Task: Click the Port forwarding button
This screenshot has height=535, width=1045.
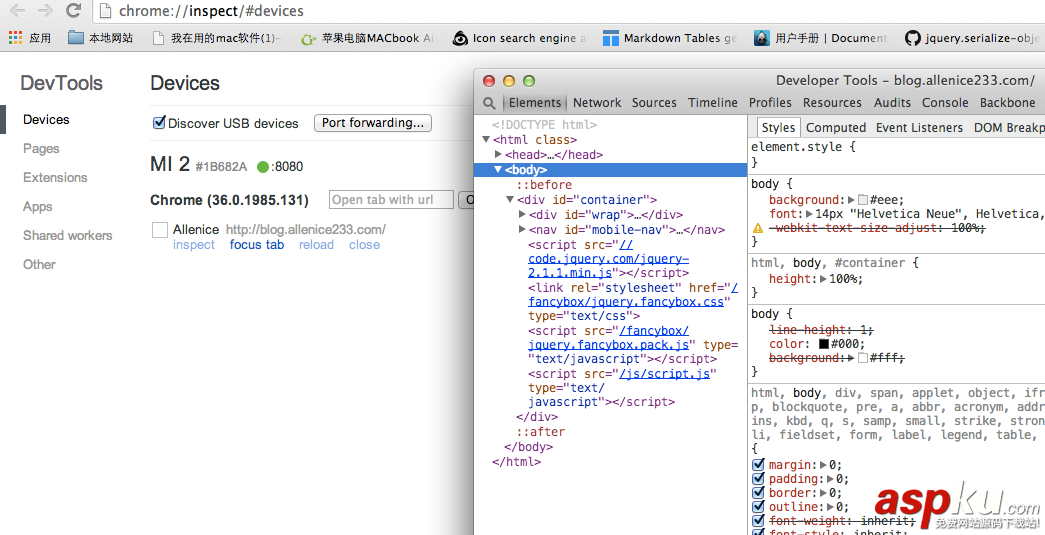Action: point(373,123)
